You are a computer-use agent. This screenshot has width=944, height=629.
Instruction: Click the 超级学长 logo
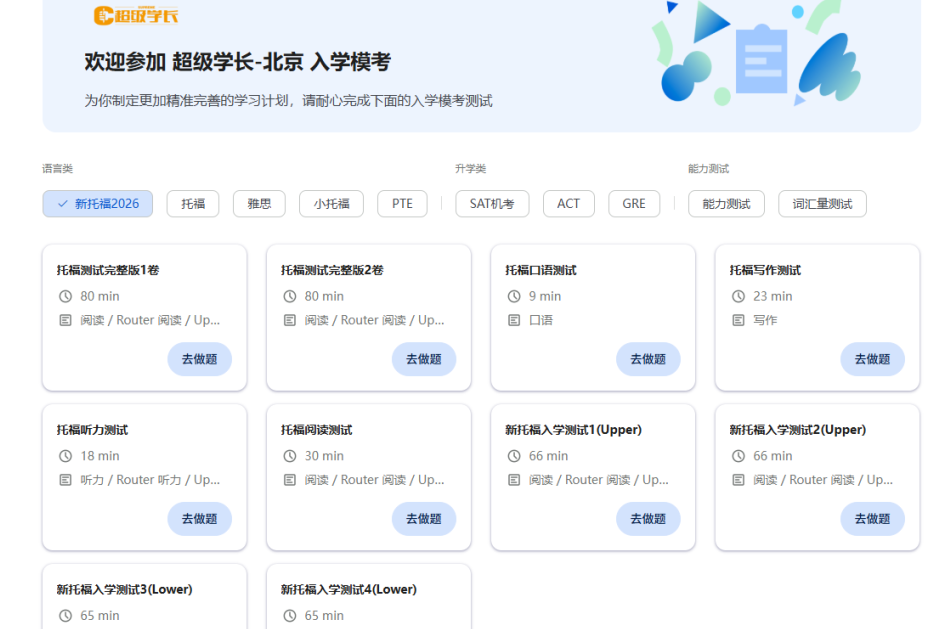[136, 15]
